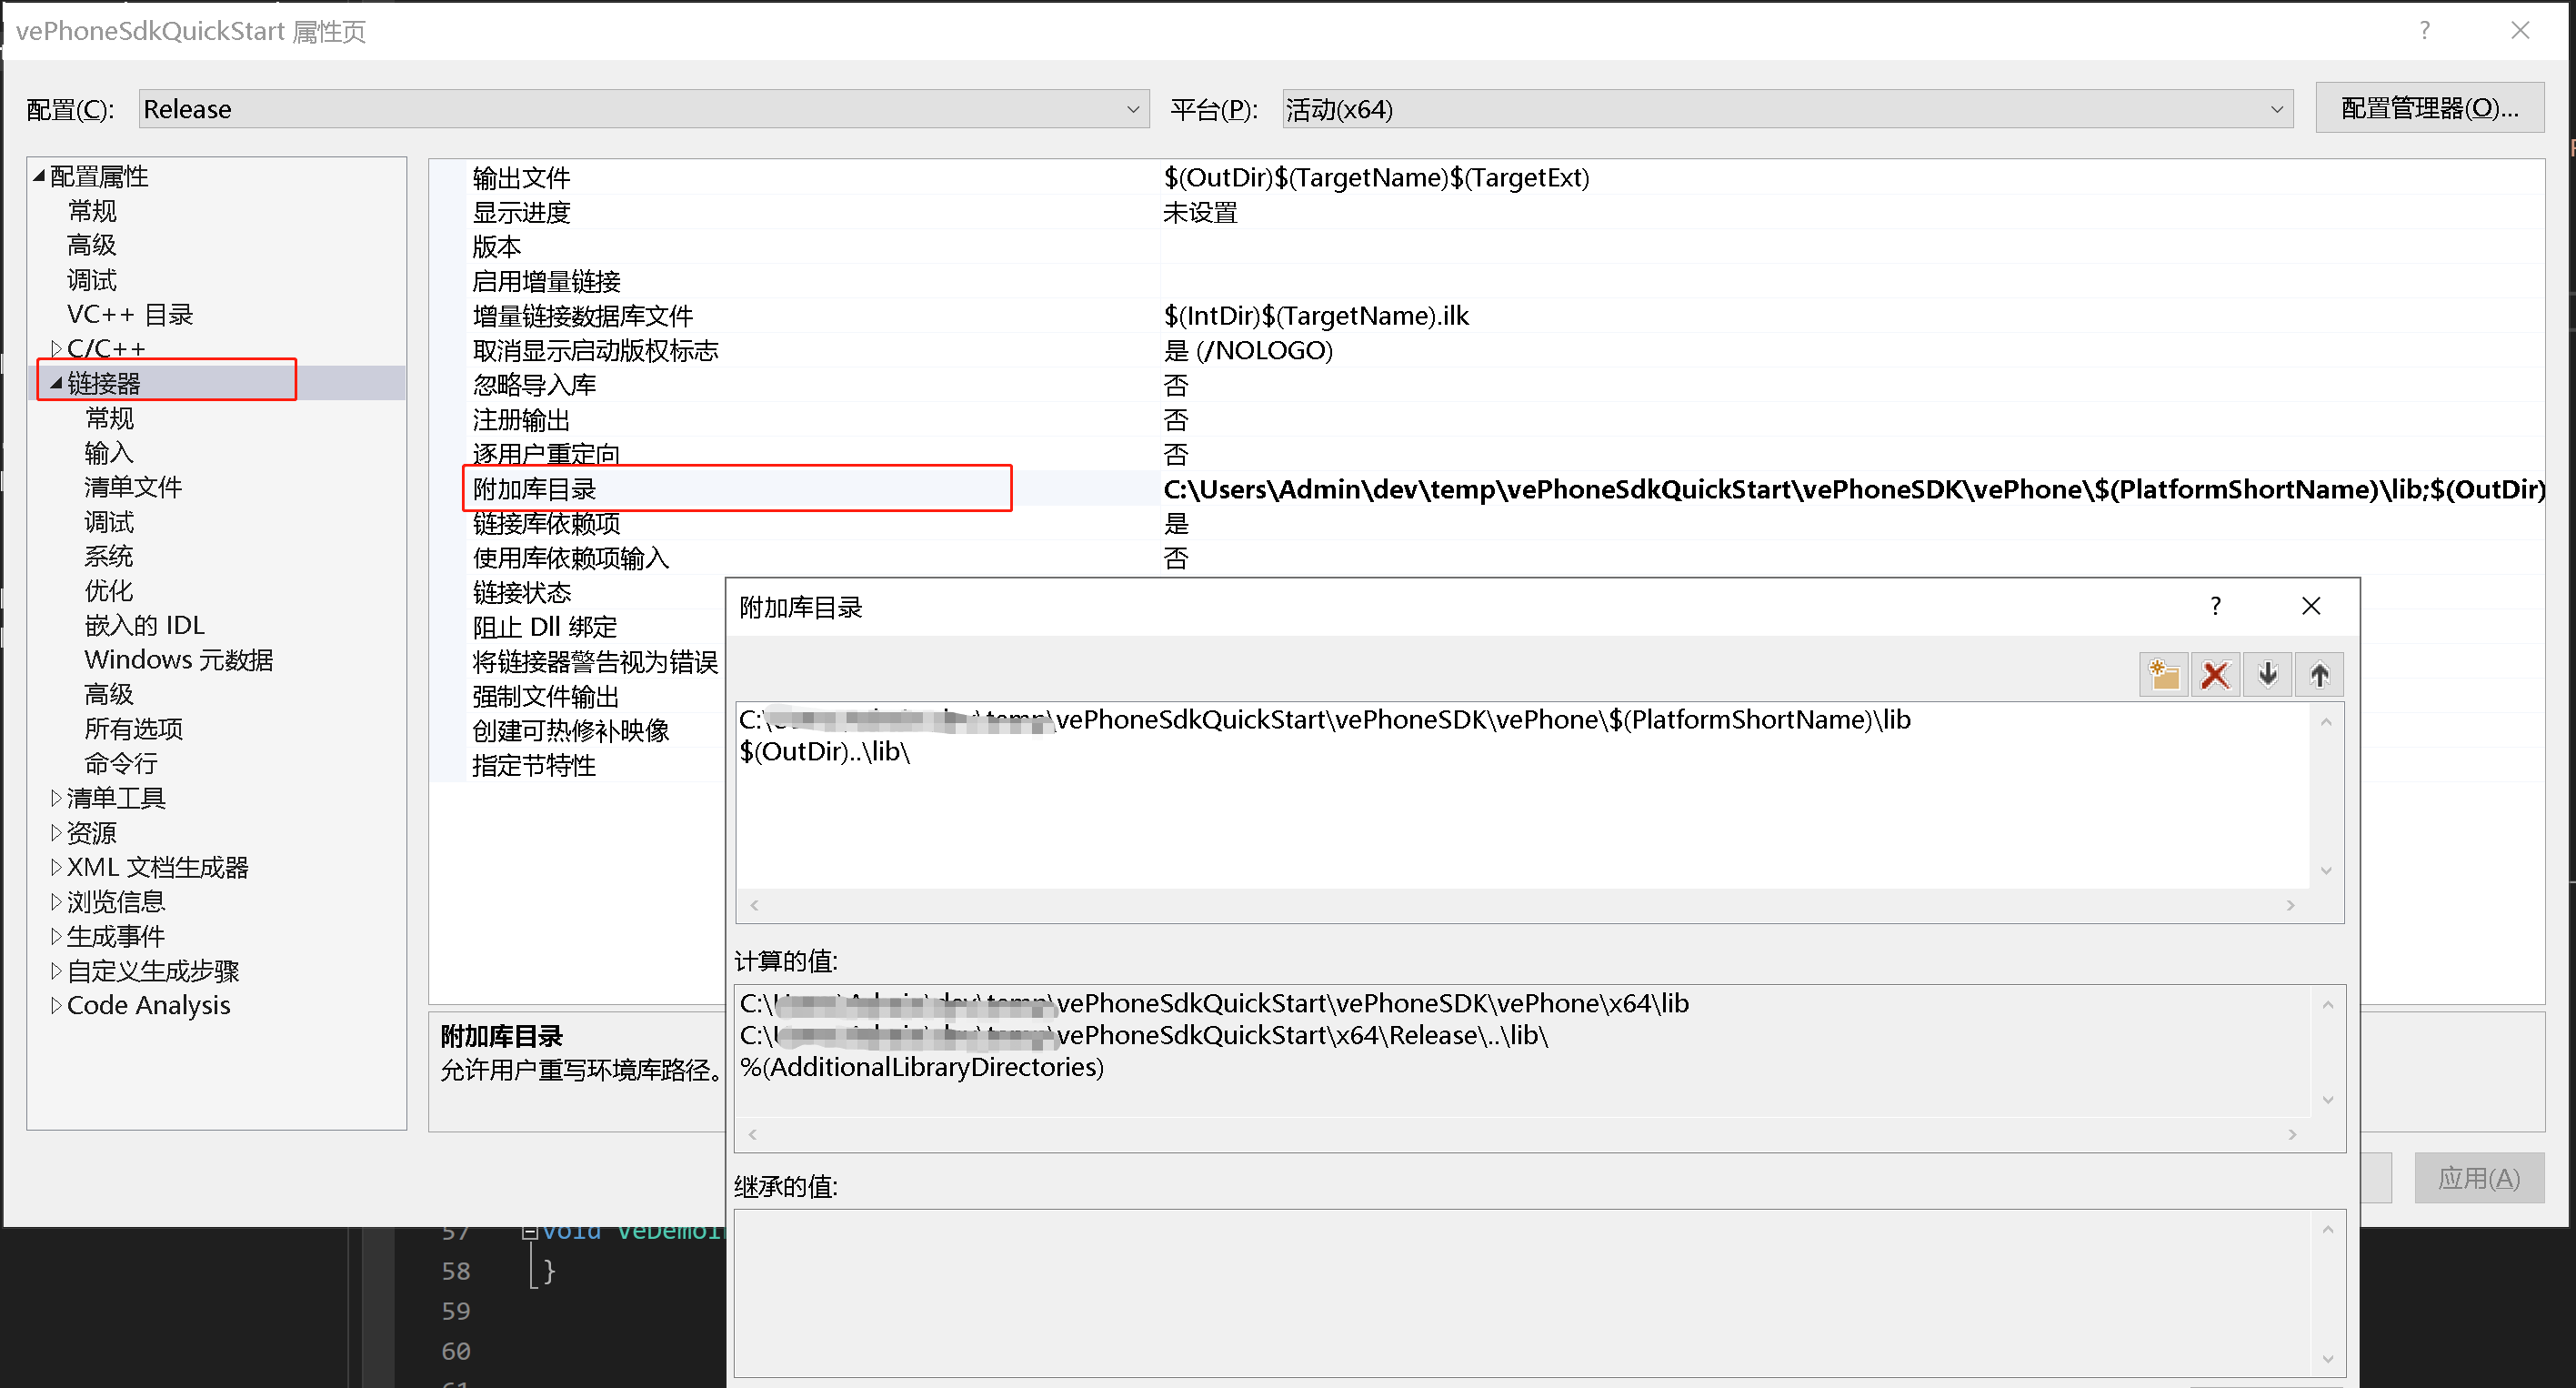Viewport: 2576px width, 1388px height.
Task: Click the $(OutDir)..\lib\ entry line
Action: click(x=824, y=752)
